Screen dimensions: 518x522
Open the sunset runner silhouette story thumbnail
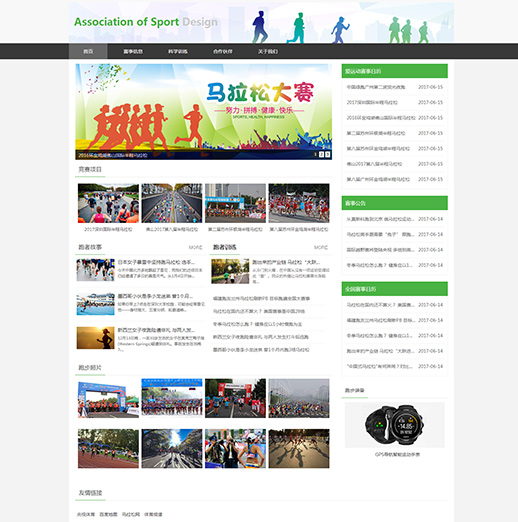coord(96,338)
